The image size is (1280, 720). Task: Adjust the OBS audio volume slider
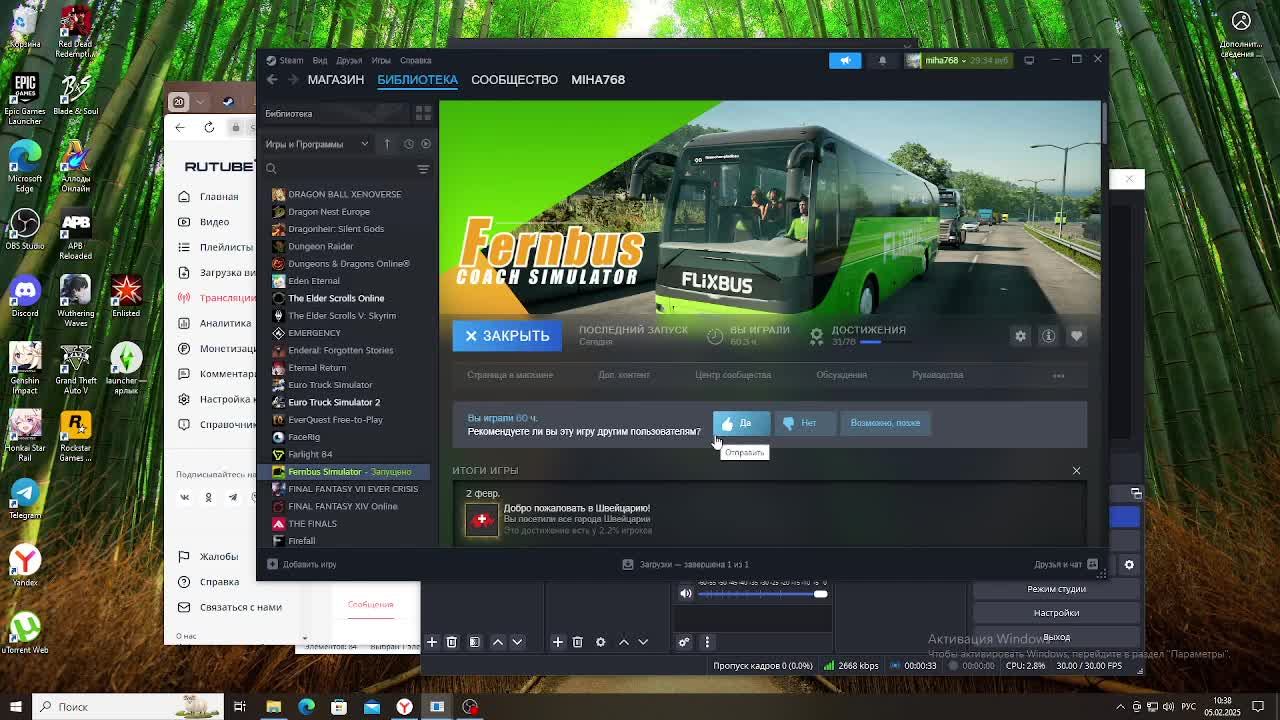pyautogui.click(x=763, y=594)
